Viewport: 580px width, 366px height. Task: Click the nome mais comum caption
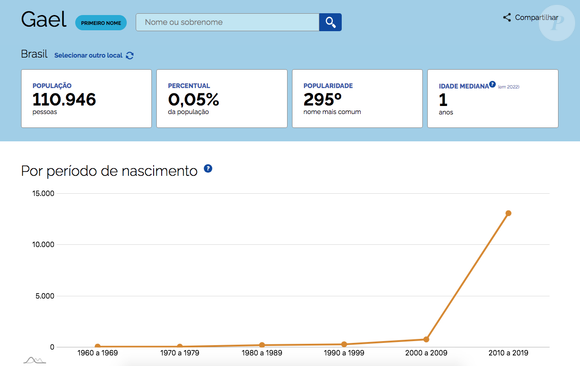(332, 112)
